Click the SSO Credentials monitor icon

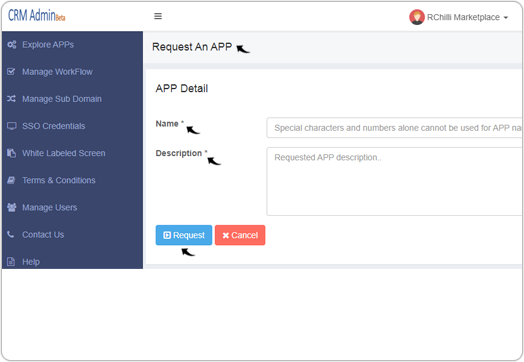tap(12, 126)
